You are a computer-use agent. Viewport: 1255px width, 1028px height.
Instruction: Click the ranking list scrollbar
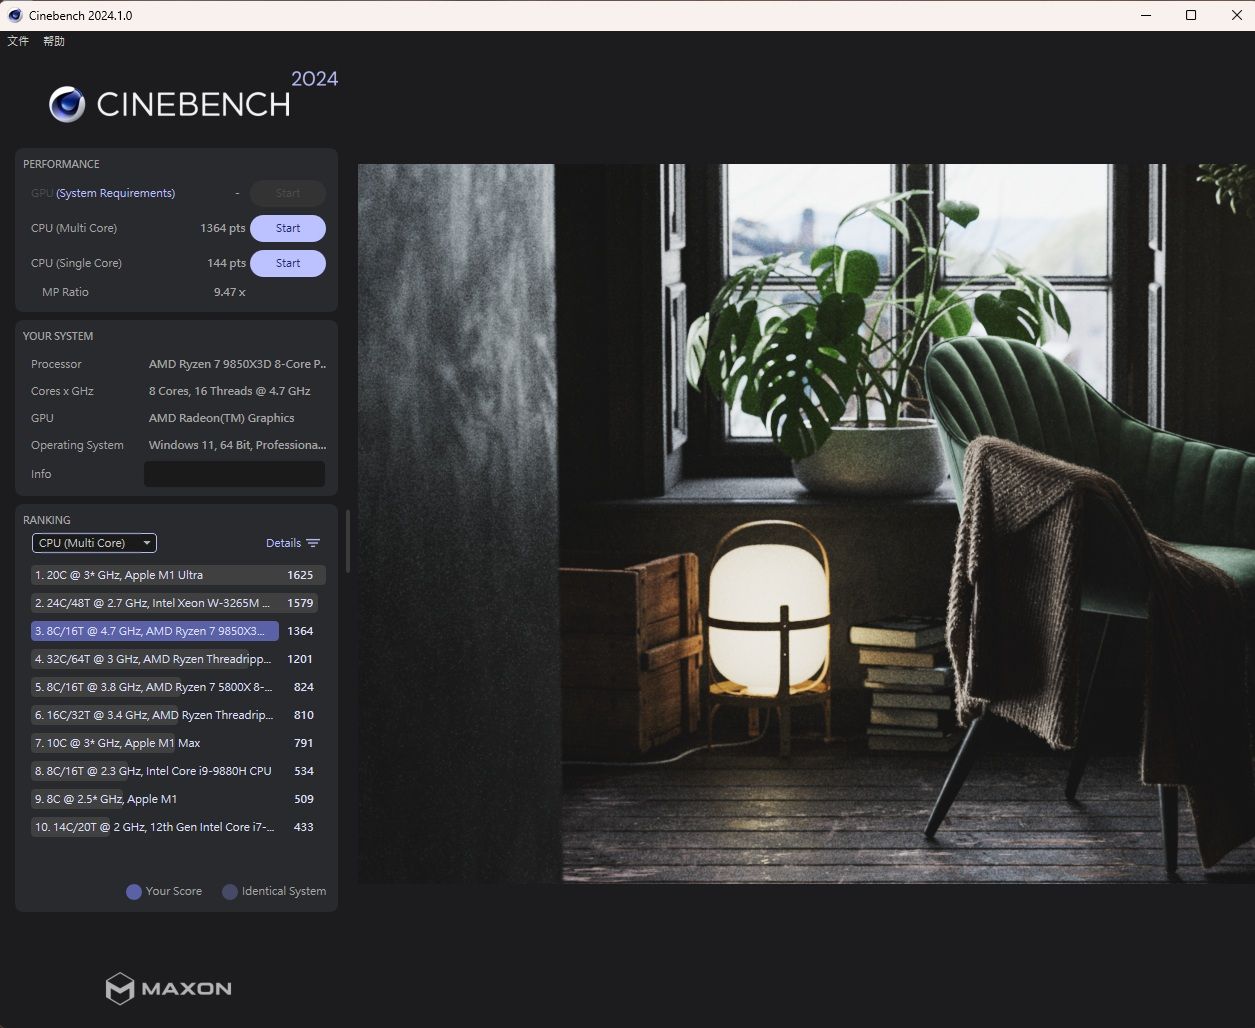pyautogui.click(x=348, y=541)
